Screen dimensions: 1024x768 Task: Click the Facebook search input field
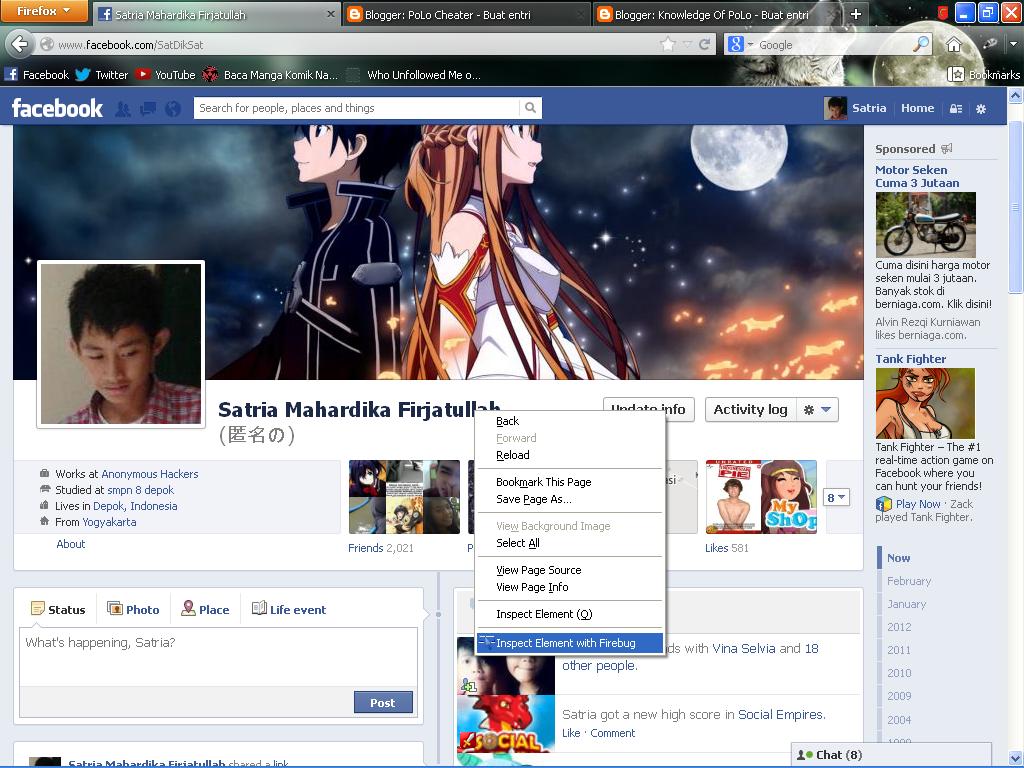(357, 108)
